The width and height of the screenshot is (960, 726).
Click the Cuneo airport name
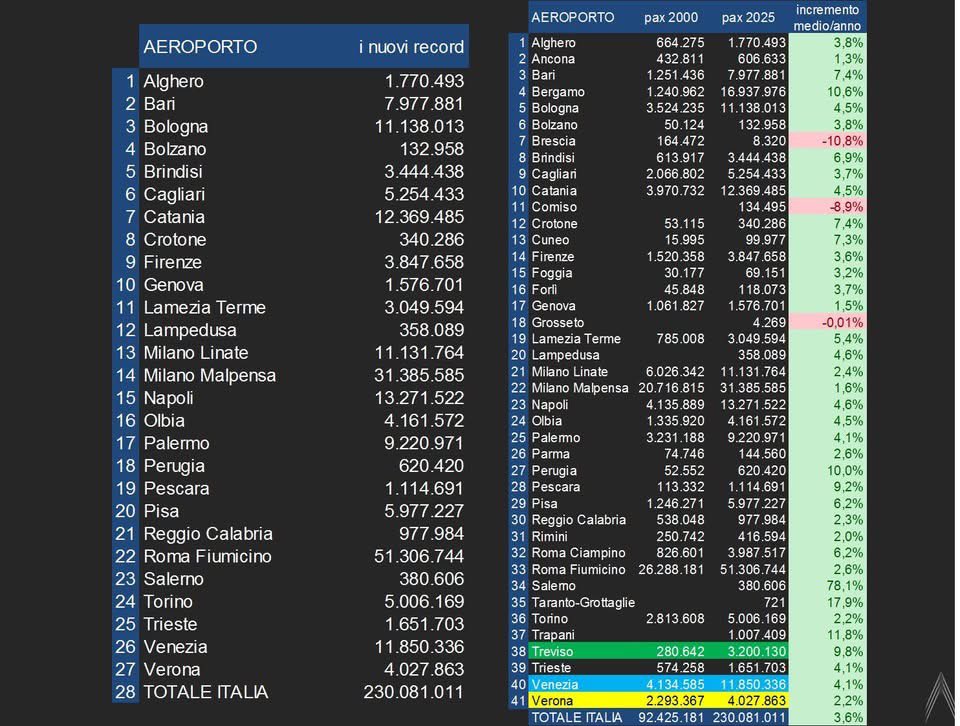(x=550, y=241)
